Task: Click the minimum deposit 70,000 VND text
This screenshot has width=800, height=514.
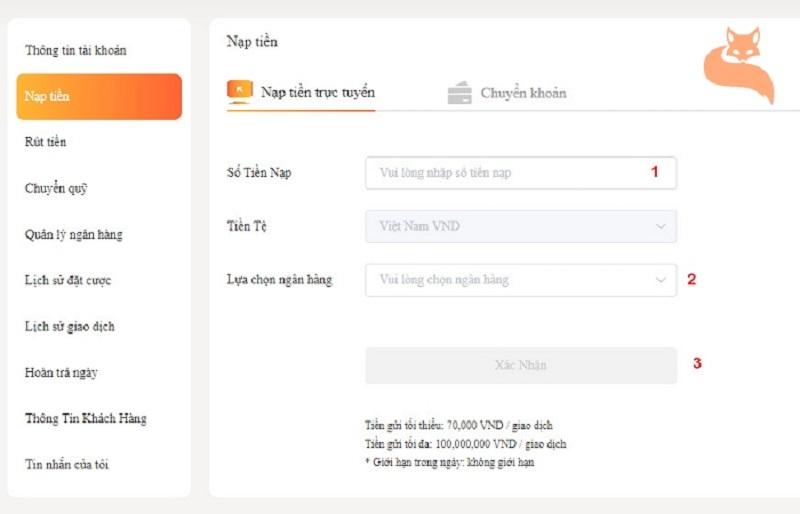Action: click(x=459, y=425)
